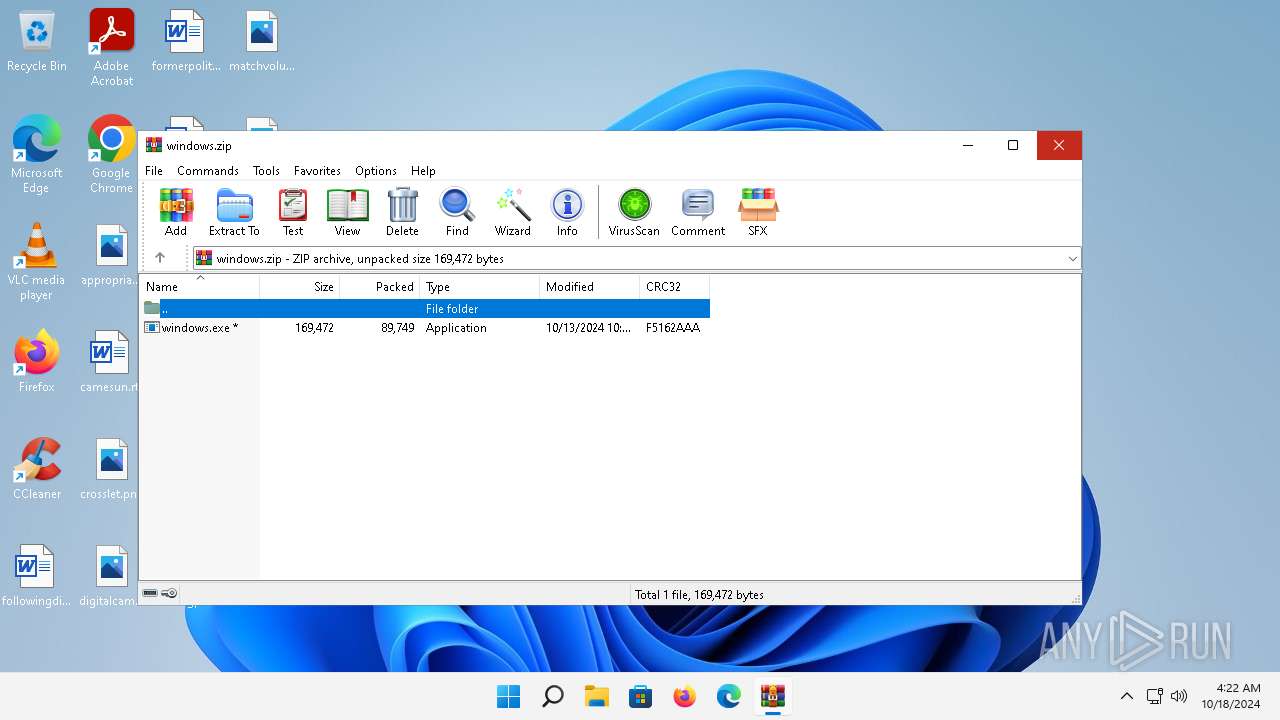The width and height of the screenshot is (1280, 720).
Task: Open Google Chrome desktop shortcut
Action: pyautogui.click(x=112, y=155)
